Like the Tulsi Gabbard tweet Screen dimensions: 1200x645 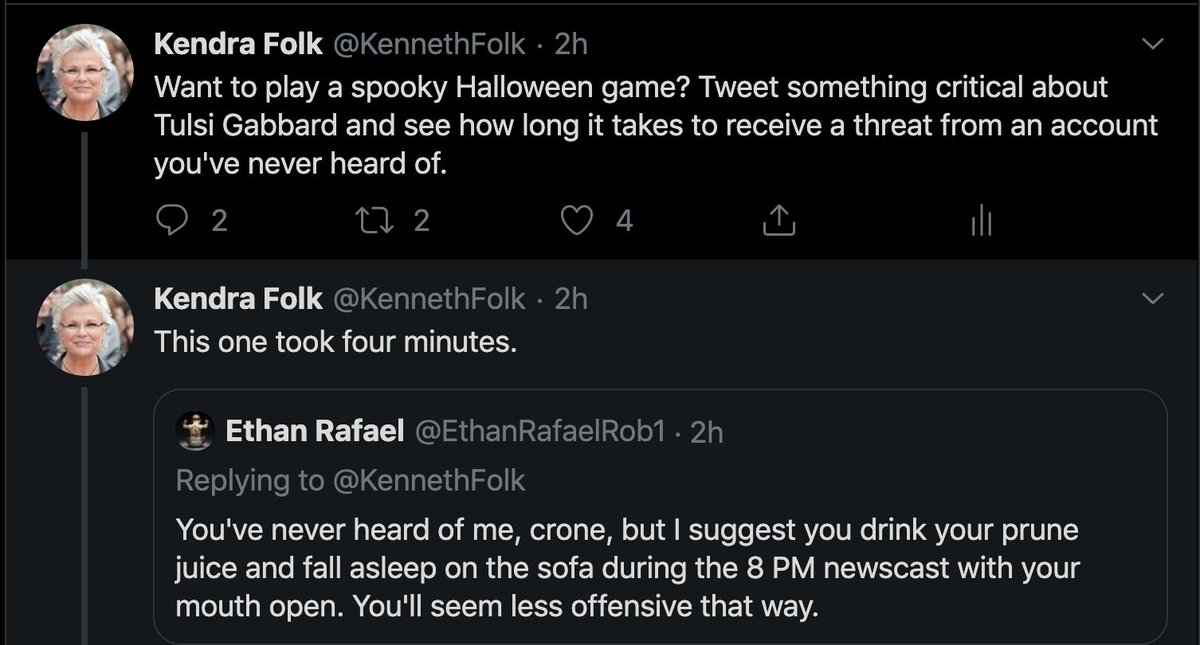click(x=577, y=220)
